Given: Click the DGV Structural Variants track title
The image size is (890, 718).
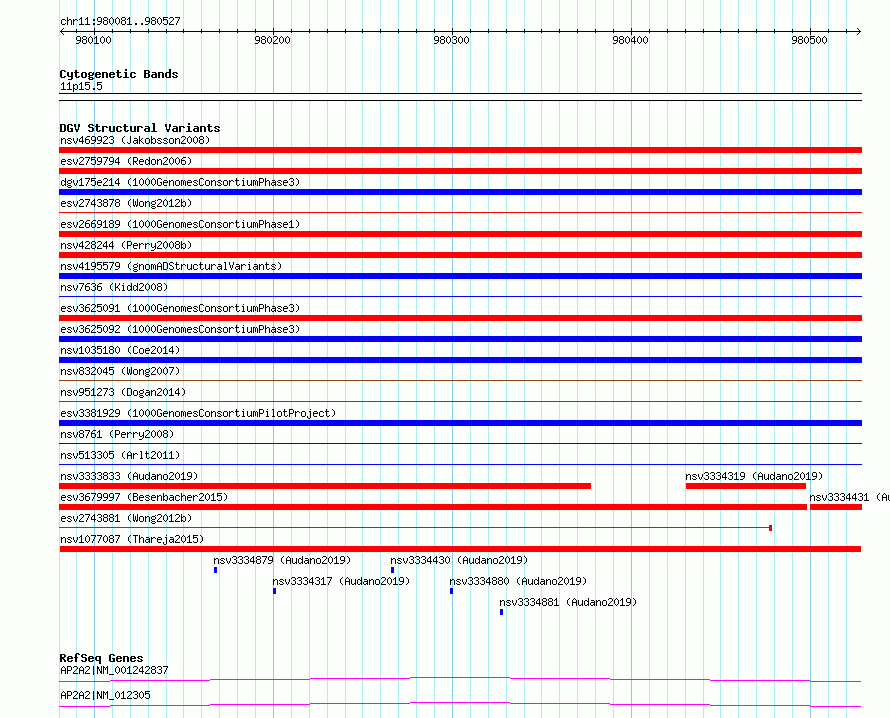Looking at the screenshot, I should point(140,128).
